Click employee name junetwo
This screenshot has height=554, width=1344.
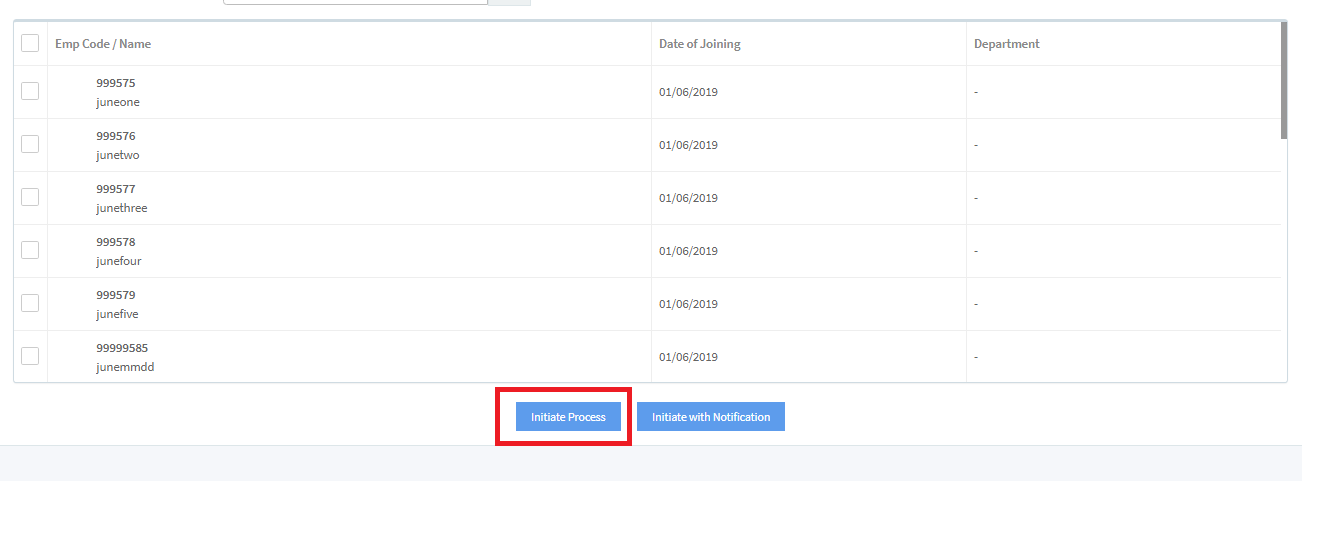(118, 155)
